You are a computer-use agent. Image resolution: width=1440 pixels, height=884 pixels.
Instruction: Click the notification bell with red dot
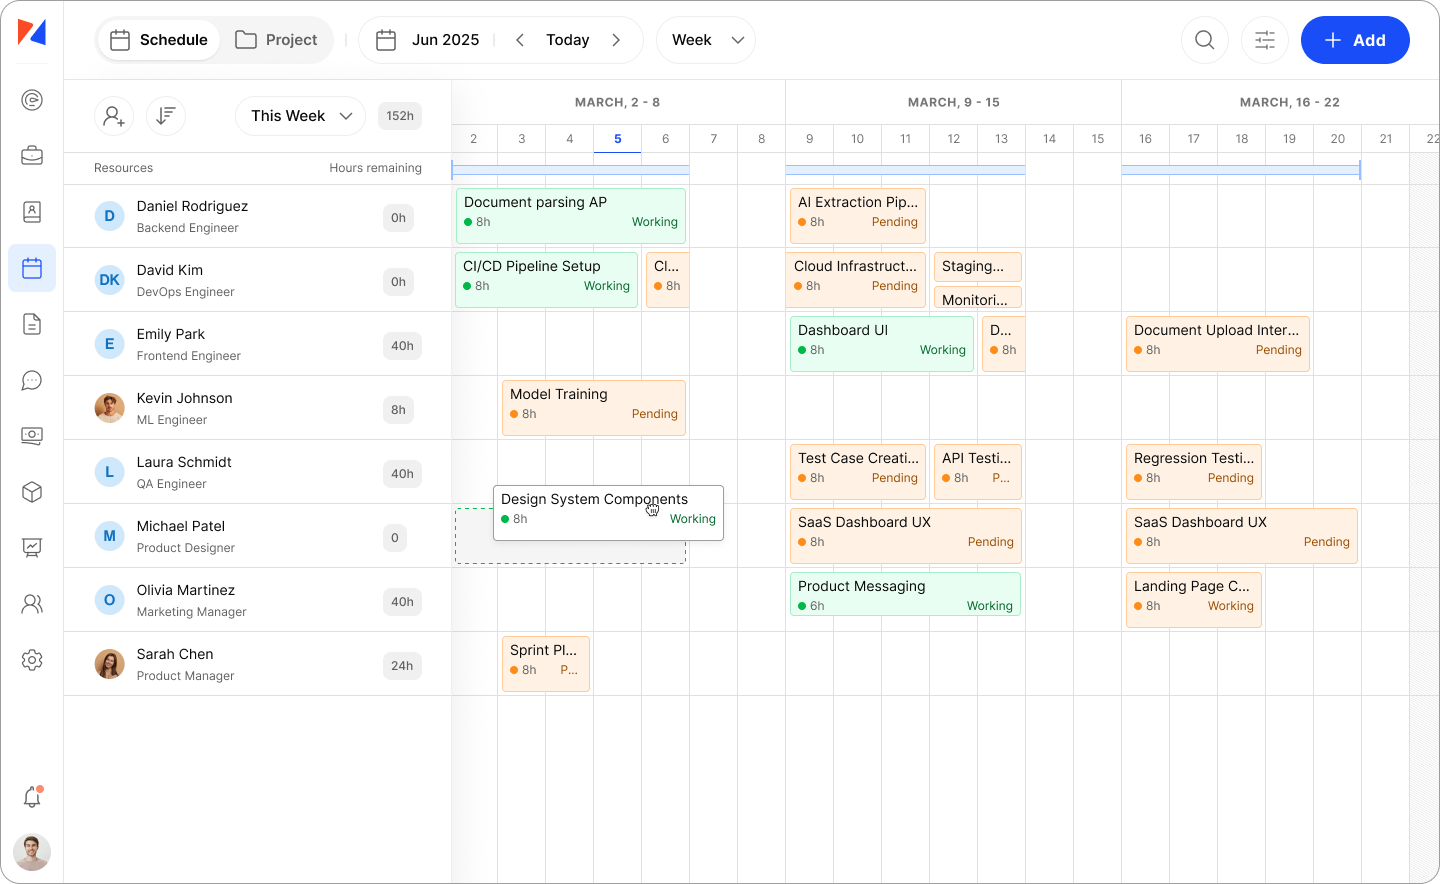[x=31, y=797]
